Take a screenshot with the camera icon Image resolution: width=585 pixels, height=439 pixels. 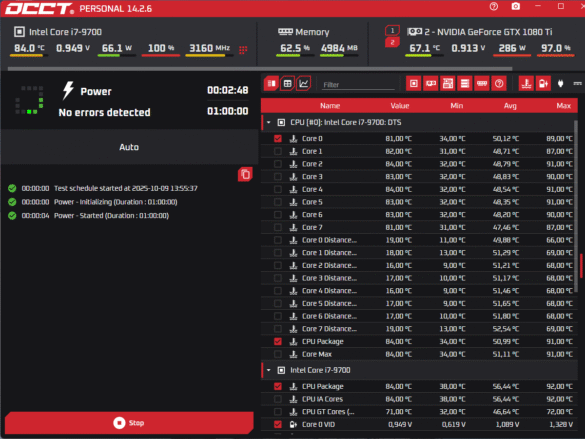[516, 6]
